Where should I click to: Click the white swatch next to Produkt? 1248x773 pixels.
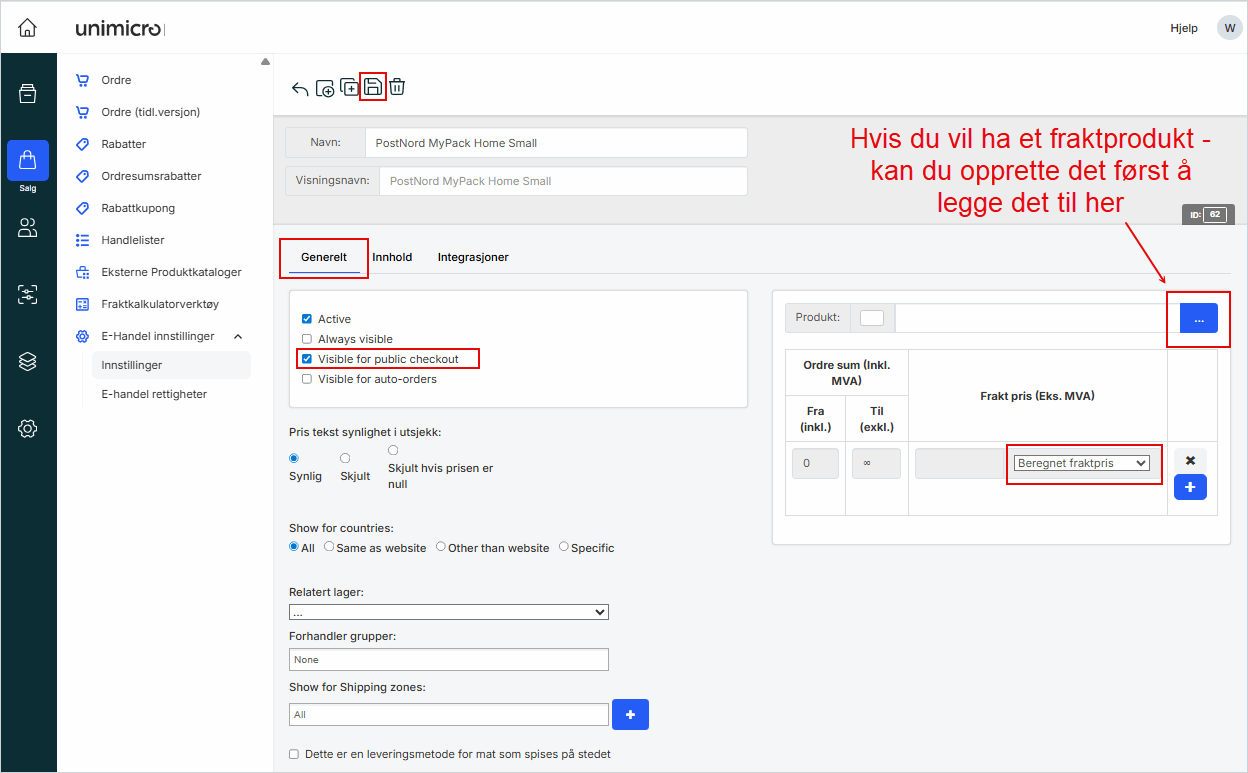pyautogui.click(x=872, y=318)
